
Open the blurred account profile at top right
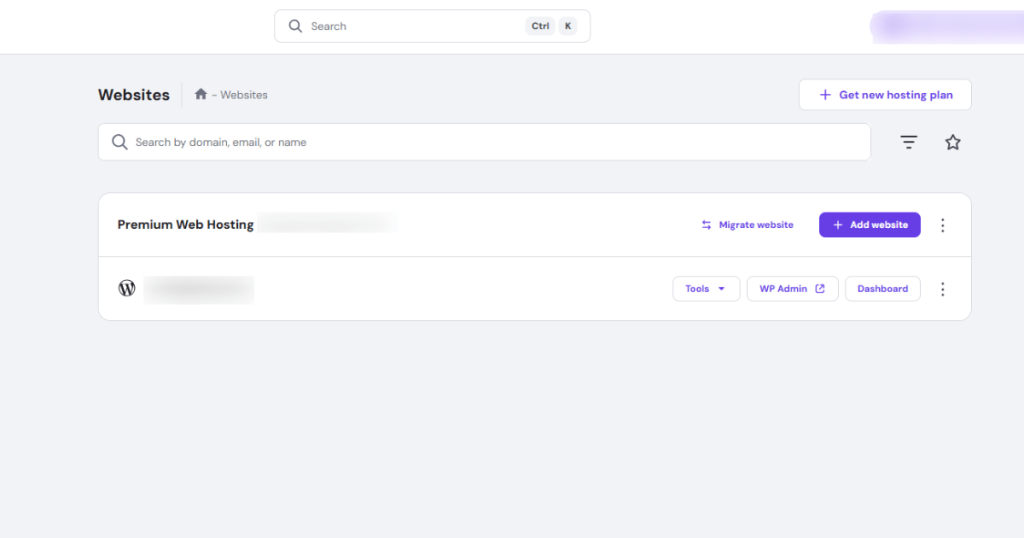pyautogui.click(x=945, y=26)
